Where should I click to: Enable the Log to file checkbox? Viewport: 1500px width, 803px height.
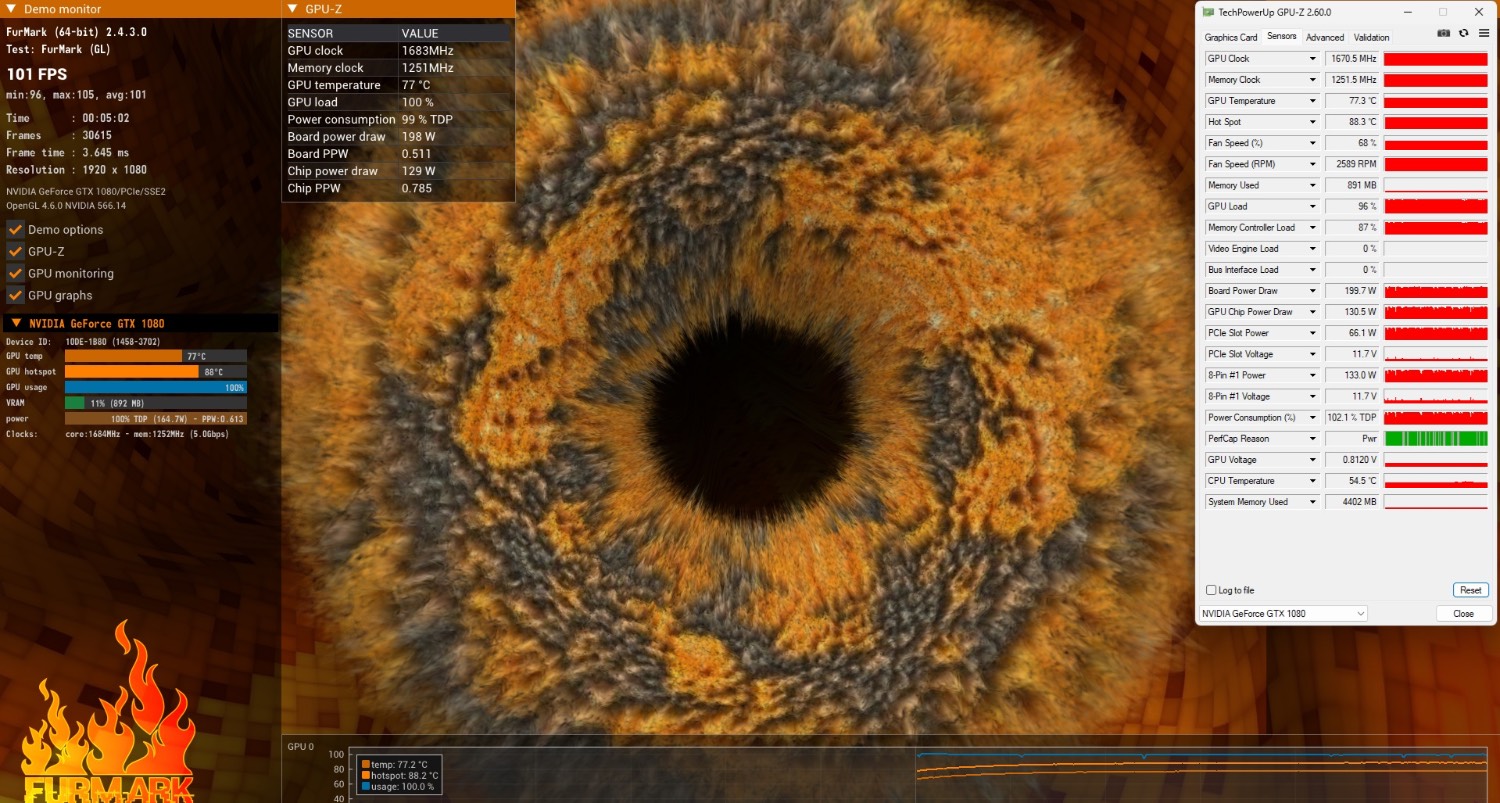1212,590
